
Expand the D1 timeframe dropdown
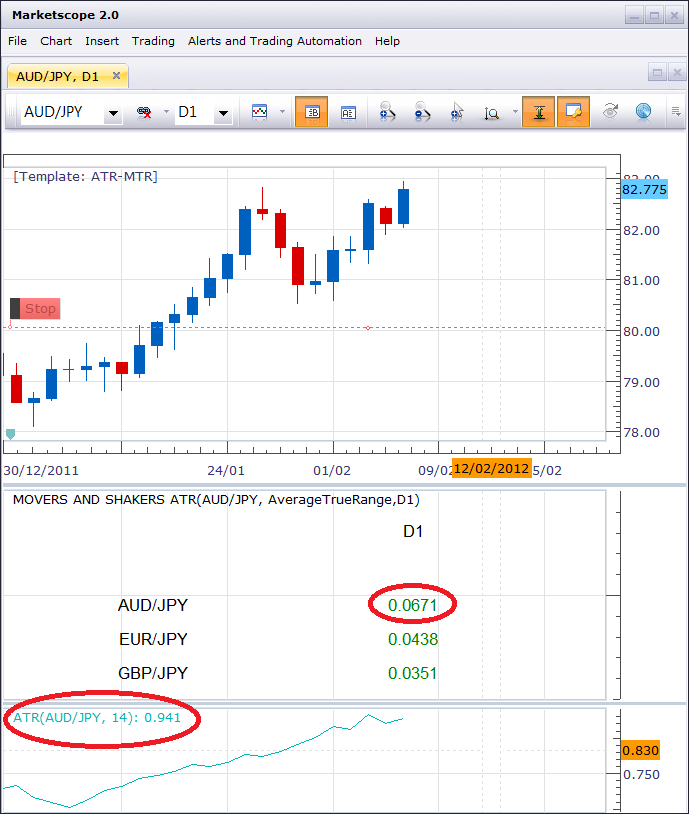223,113
